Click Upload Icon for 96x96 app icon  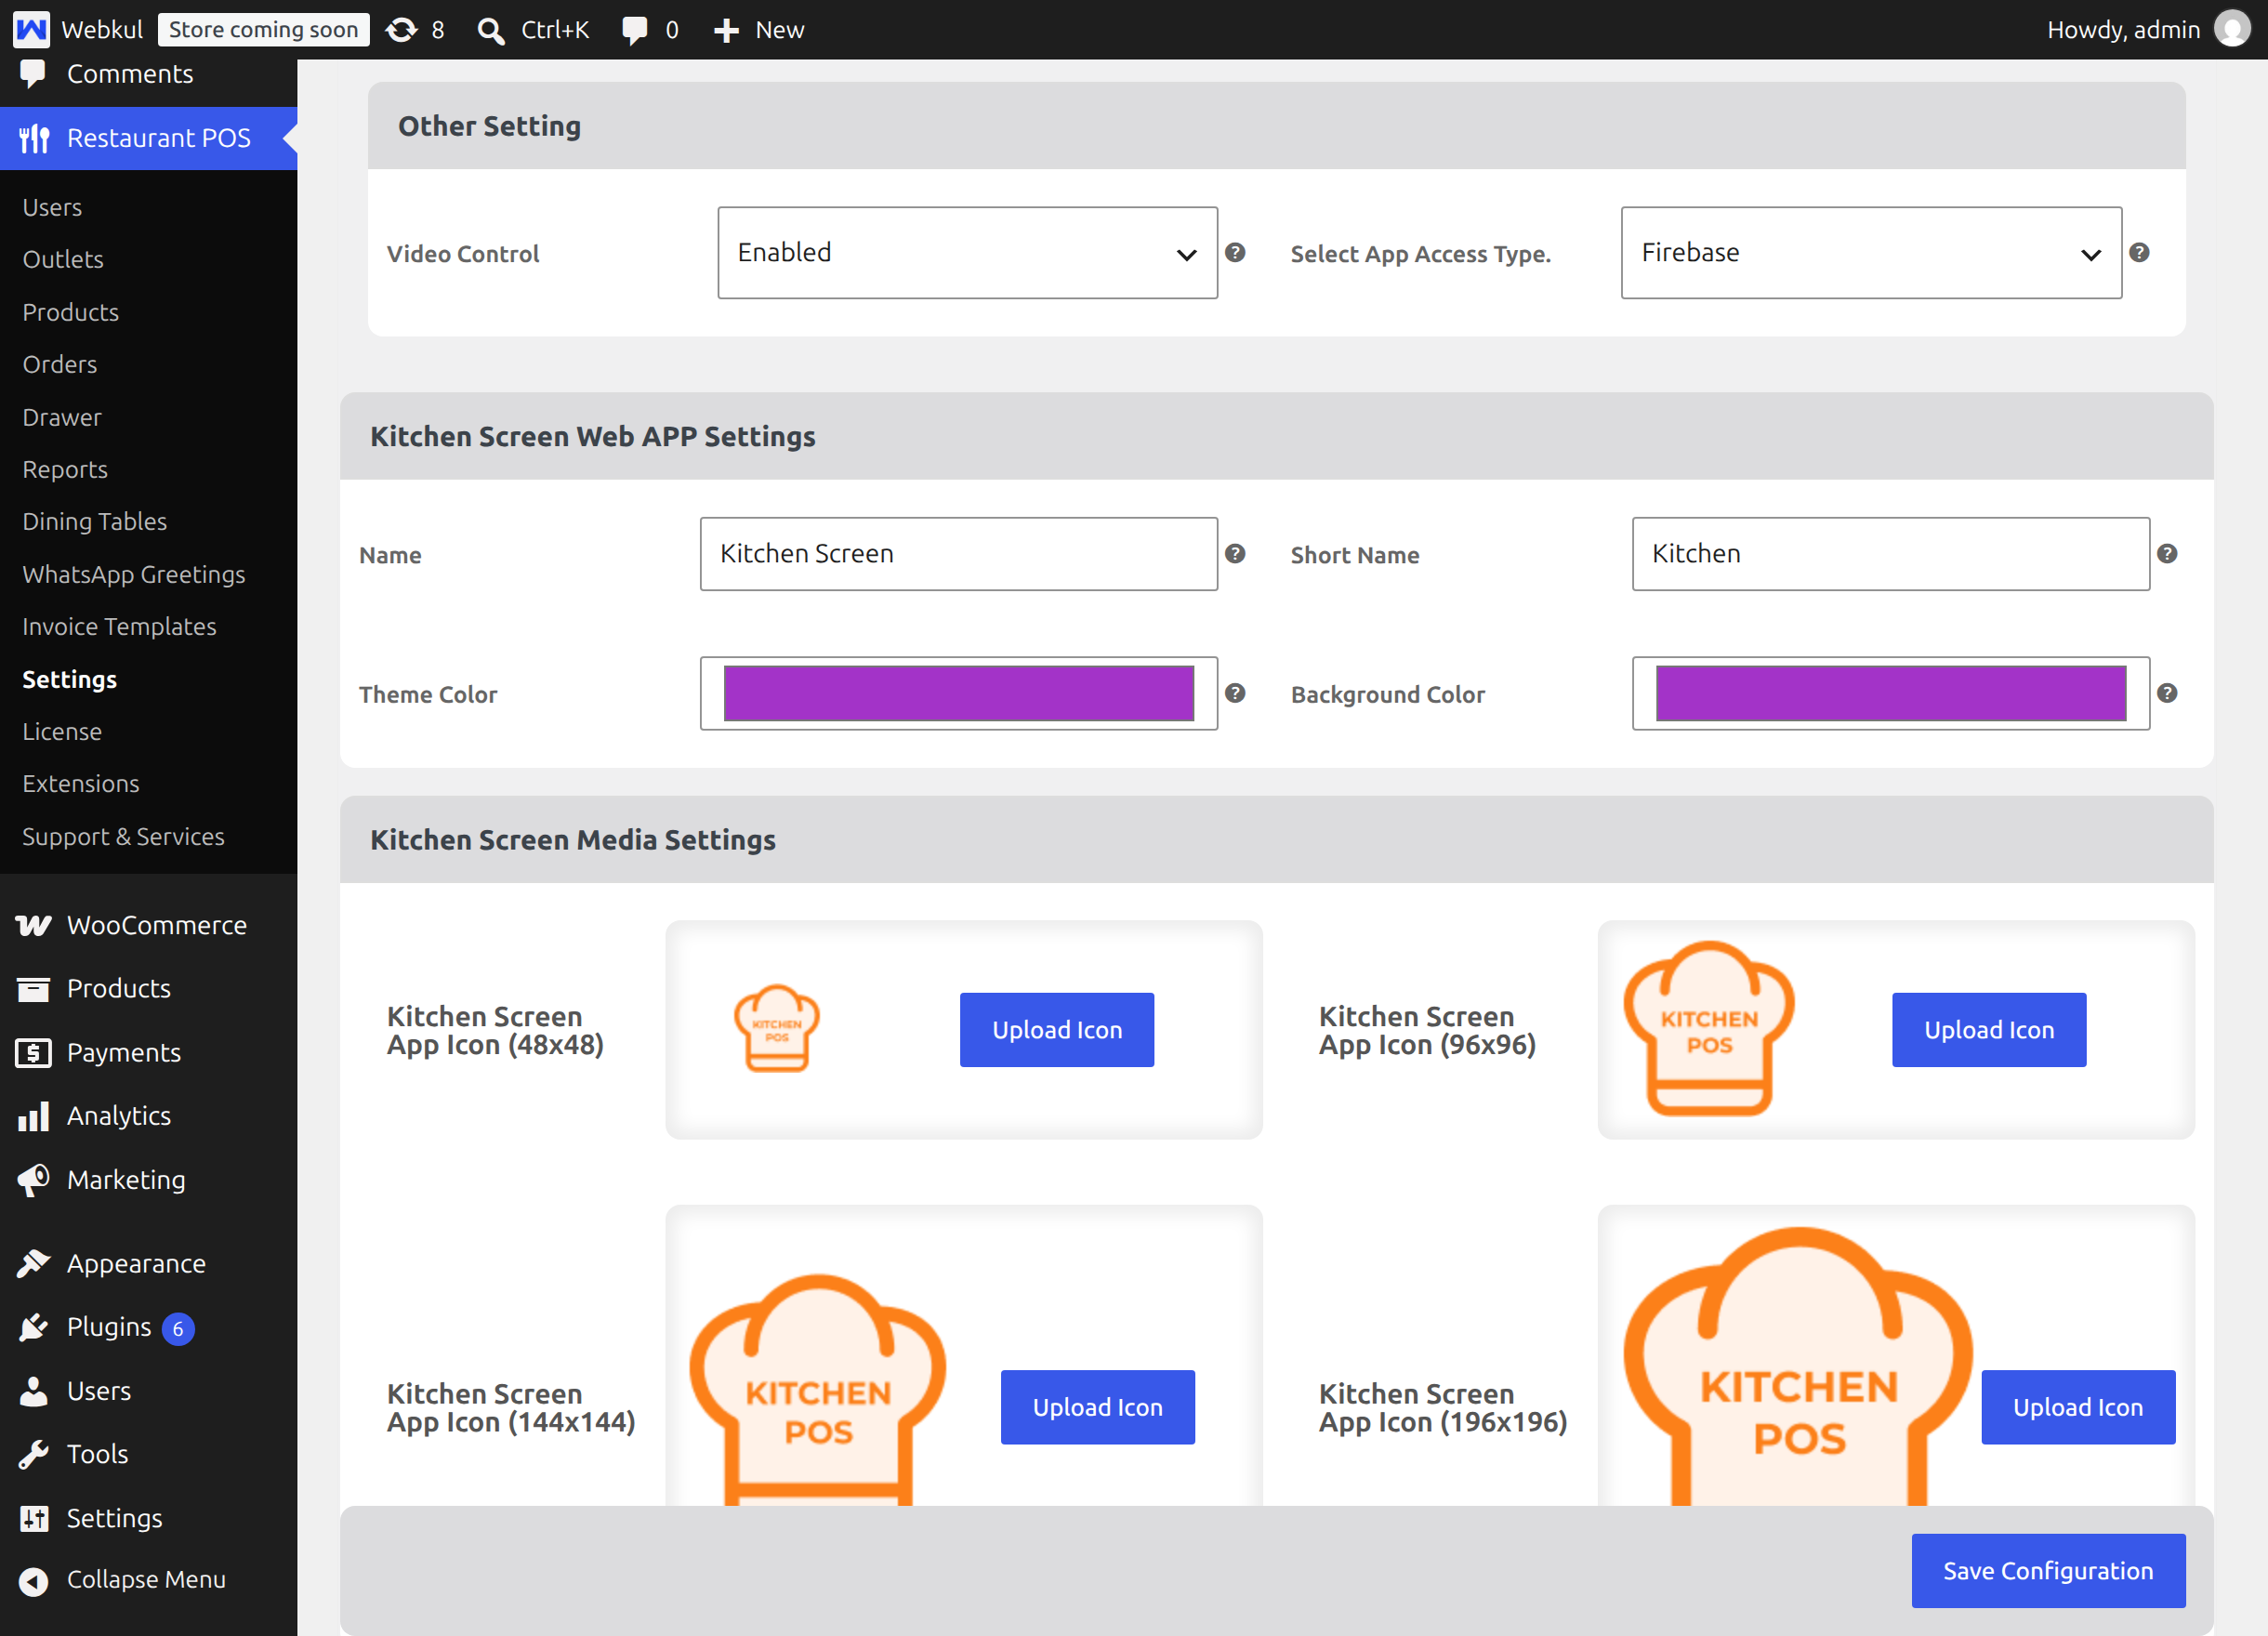click(x=1989, y=1030)
